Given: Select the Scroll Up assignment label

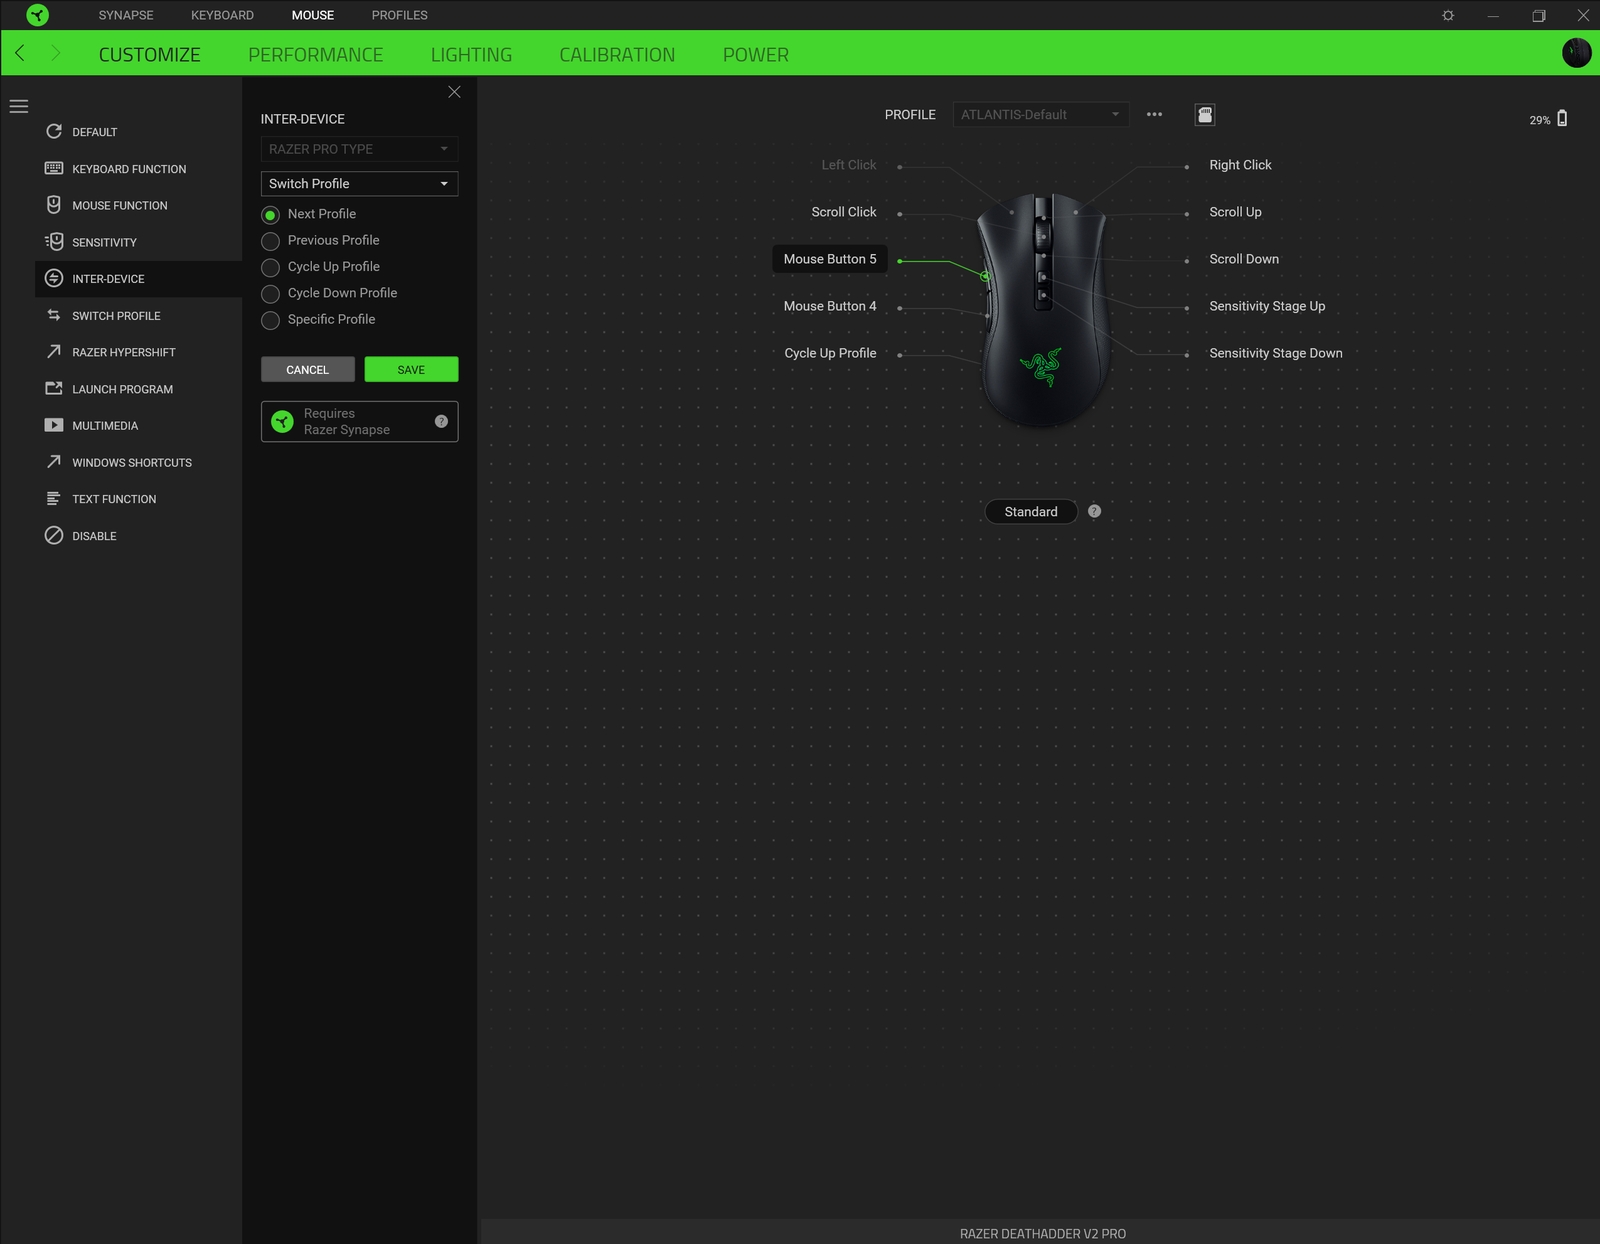Looking at the screenshot, I should coord(1235,212).
